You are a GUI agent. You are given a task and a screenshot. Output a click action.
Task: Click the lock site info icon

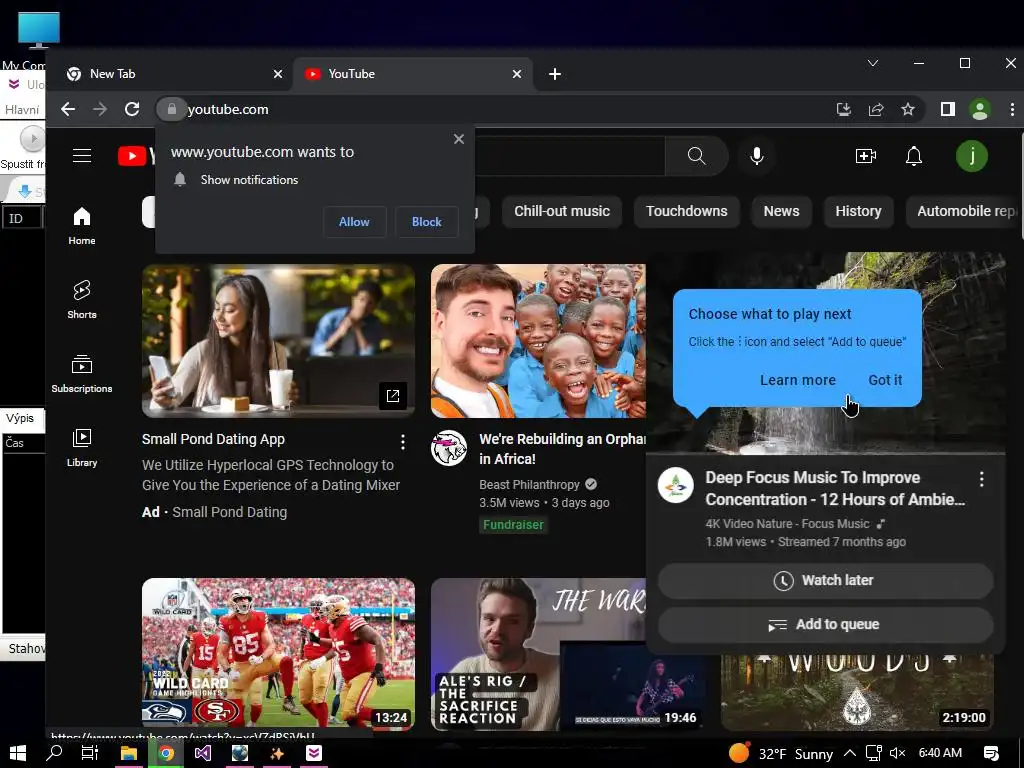[172, 109]
